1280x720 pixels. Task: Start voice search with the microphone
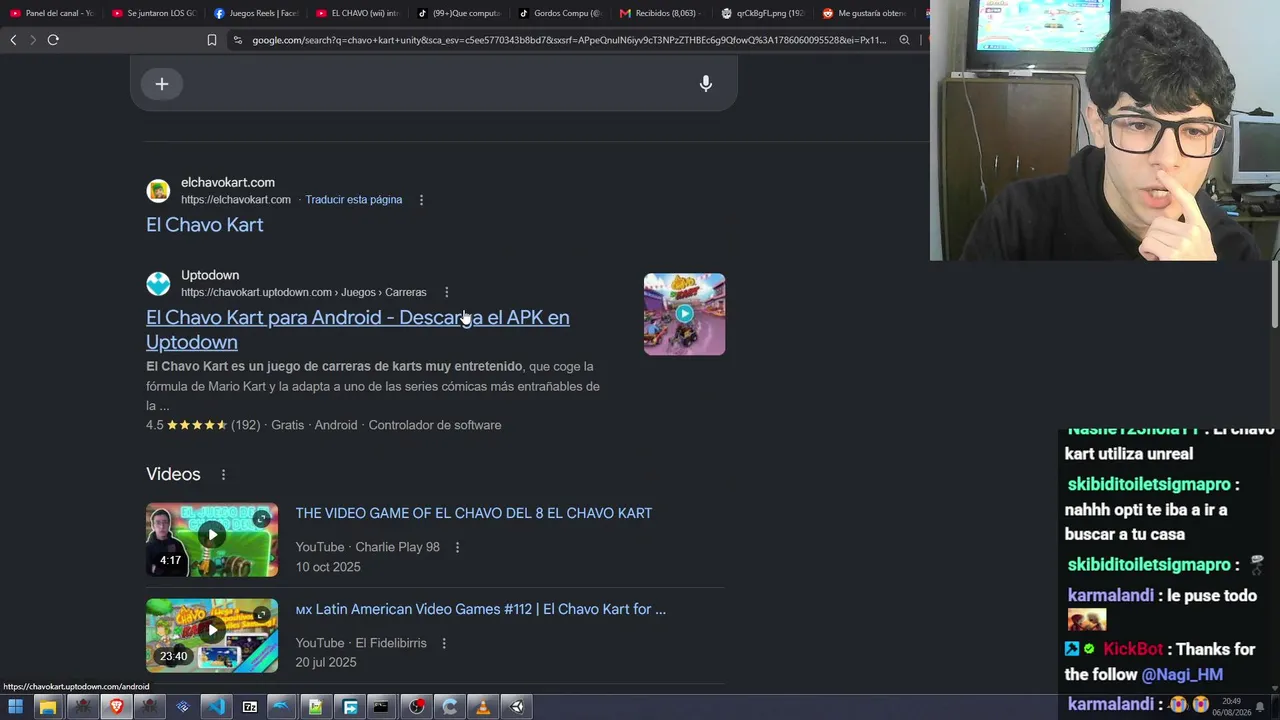706,84
